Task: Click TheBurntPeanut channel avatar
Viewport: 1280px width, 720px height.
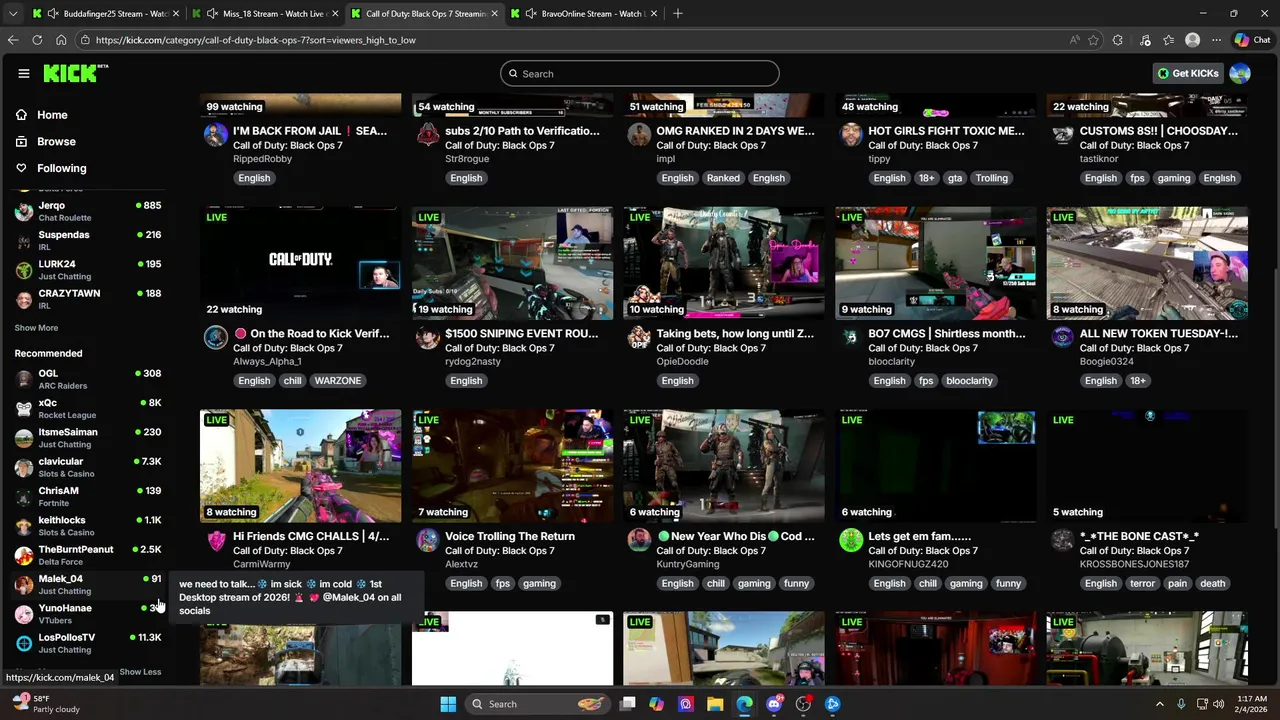Action: [x=24, y=555]
